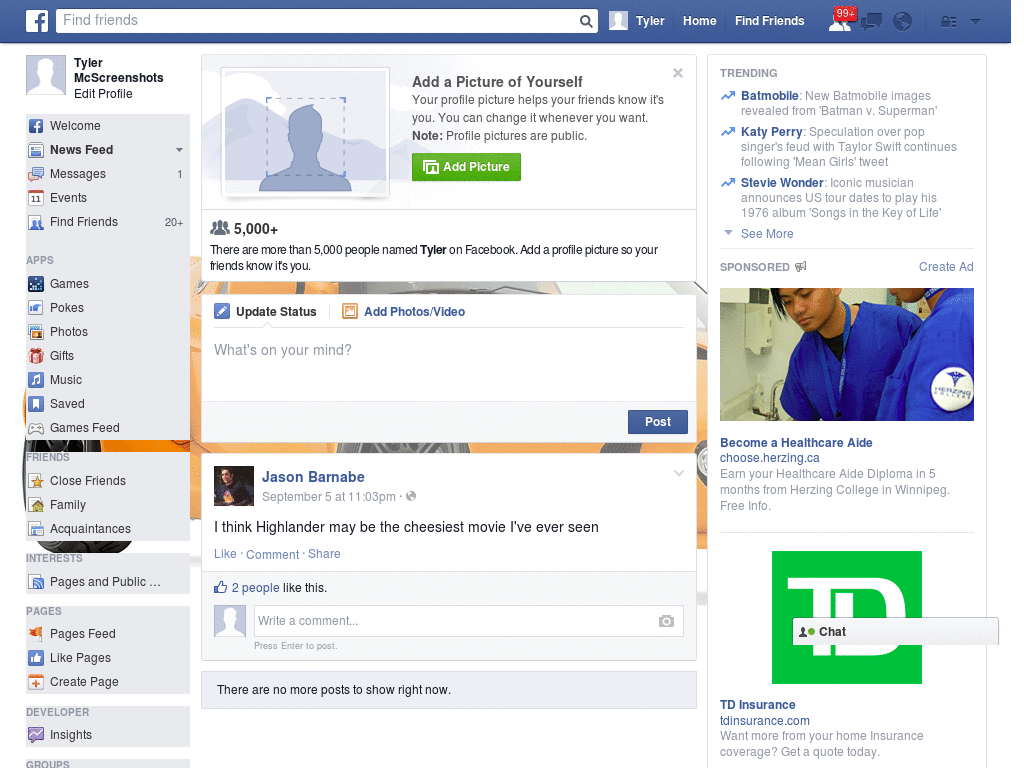
Task: Expand See More under Trending
Action: pyautogui.click(x=767, y=234)
